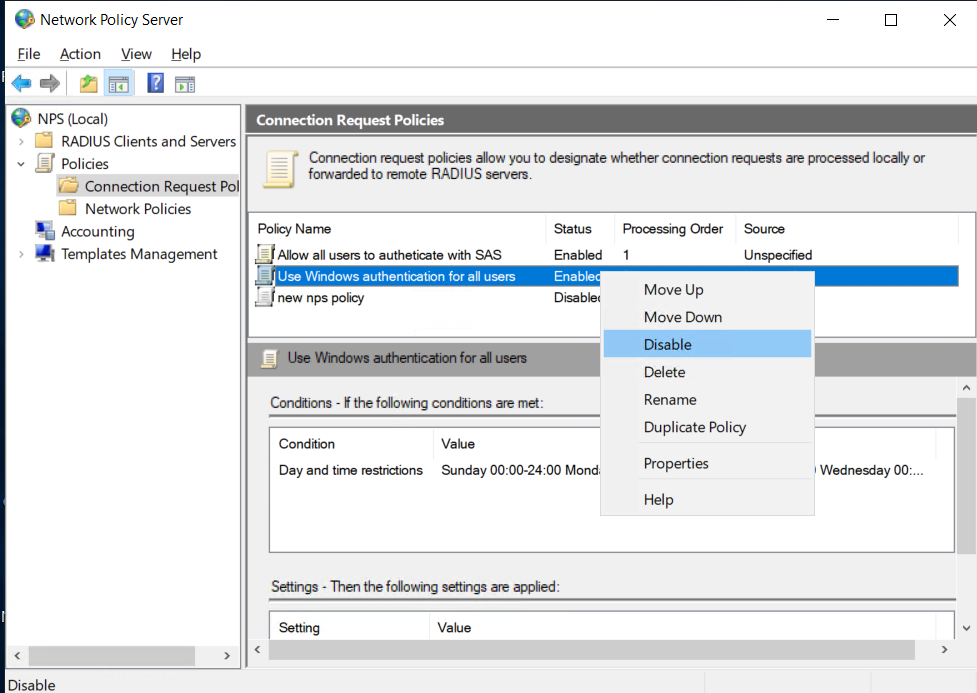Toggle Show/Hide Action Pane toolbar icon
The height and width of the screenshot is (693, 977).
[x=185, y=84]
